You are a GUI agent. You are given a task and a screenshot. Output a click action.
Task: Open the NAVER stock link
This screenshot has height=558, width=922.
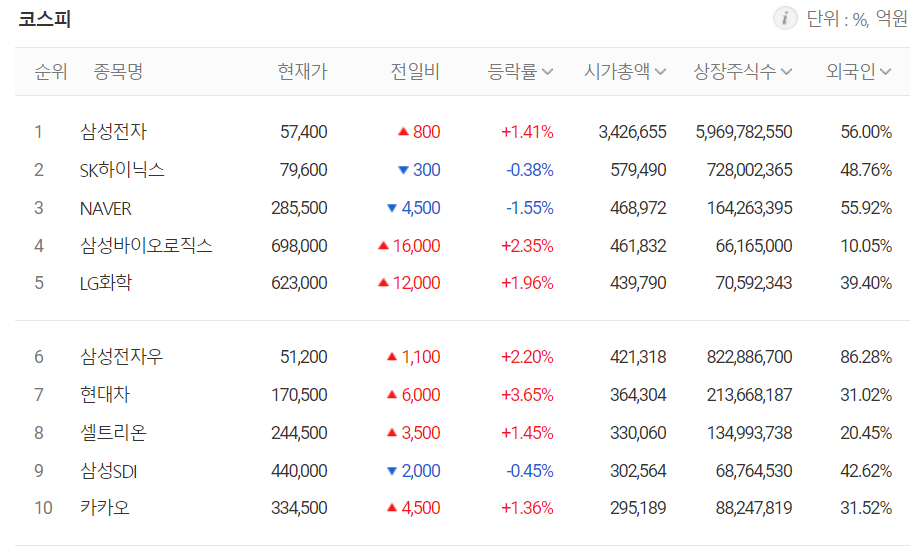tap(106, 208)
